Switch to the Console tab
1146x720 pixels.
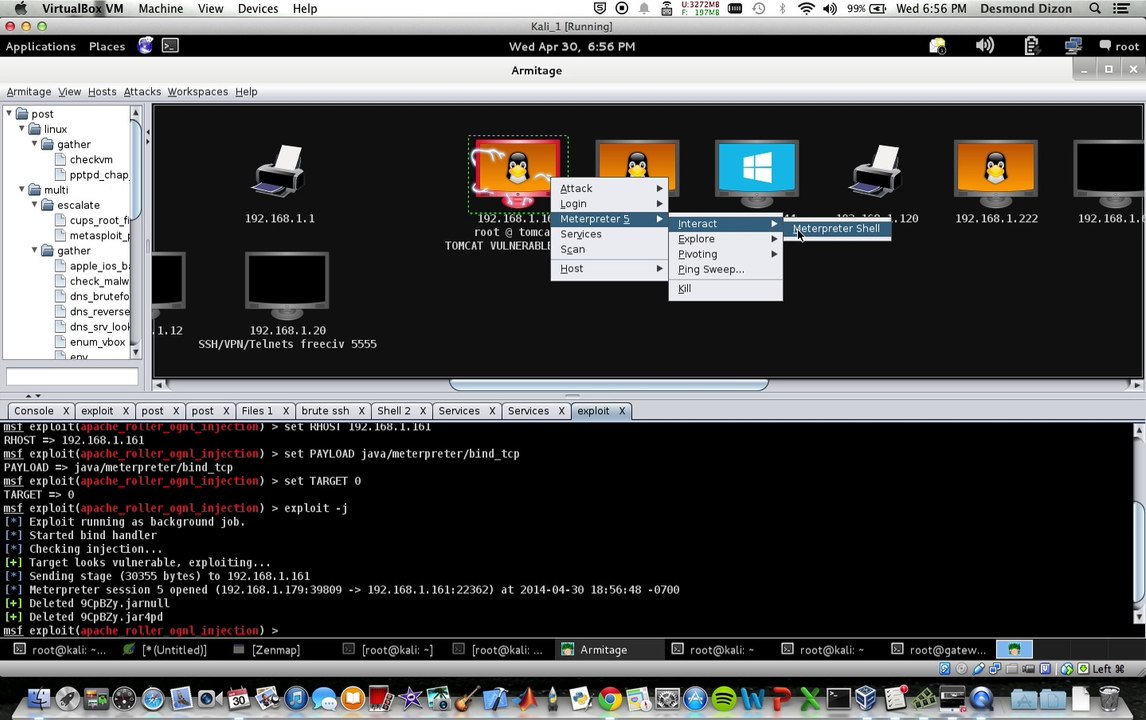tap(34, 411)
